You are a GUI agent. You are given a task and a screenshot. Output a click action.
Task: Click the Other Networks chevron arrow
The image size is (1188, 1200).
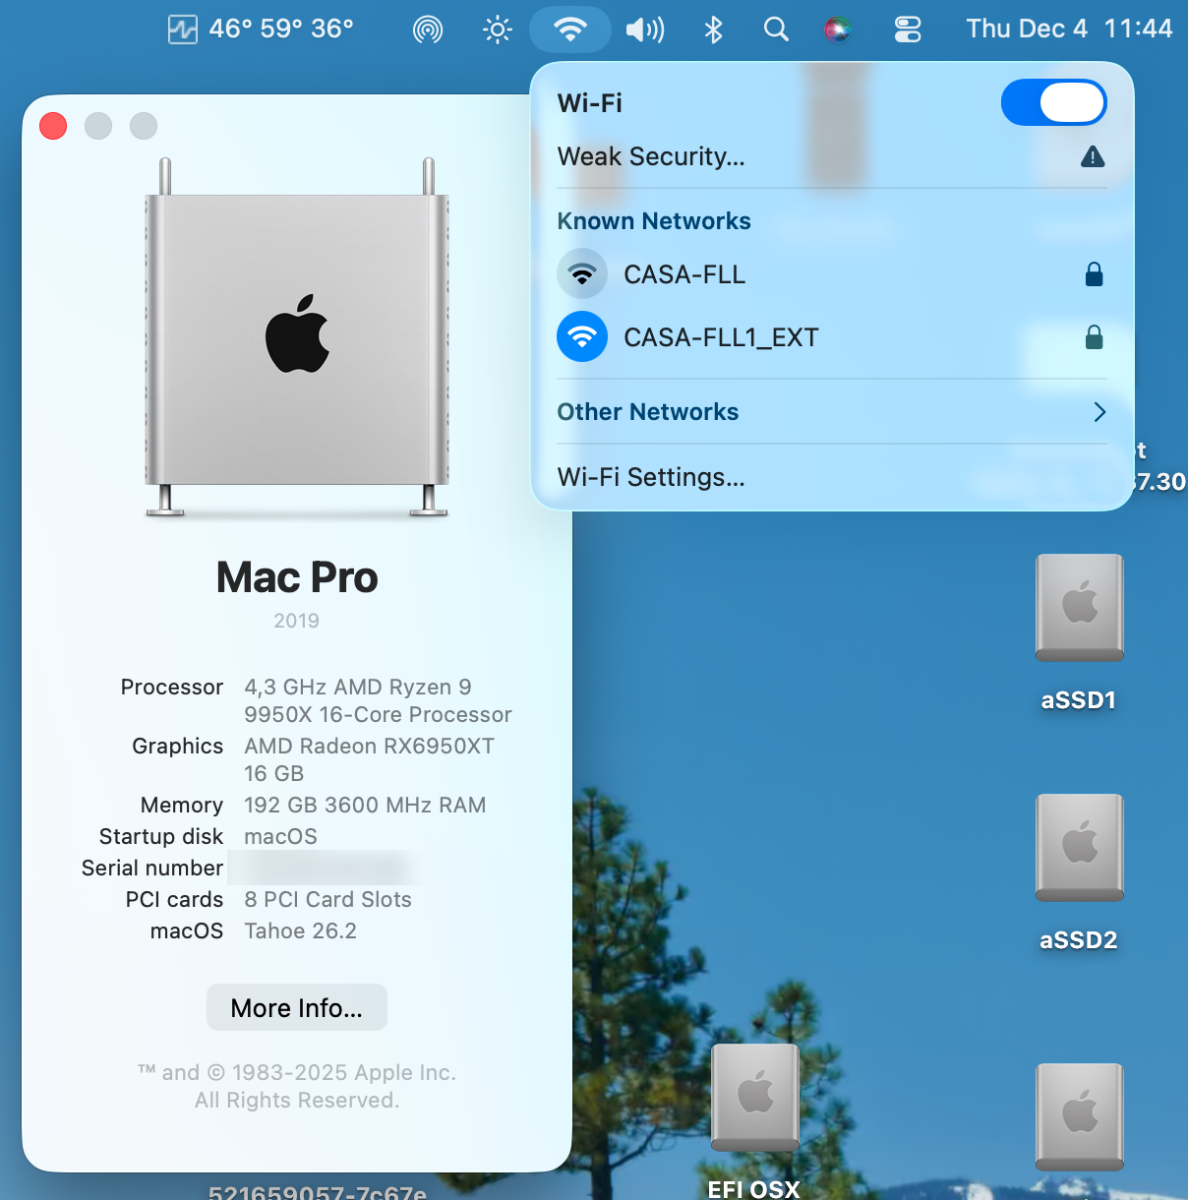click(1099, 412)
